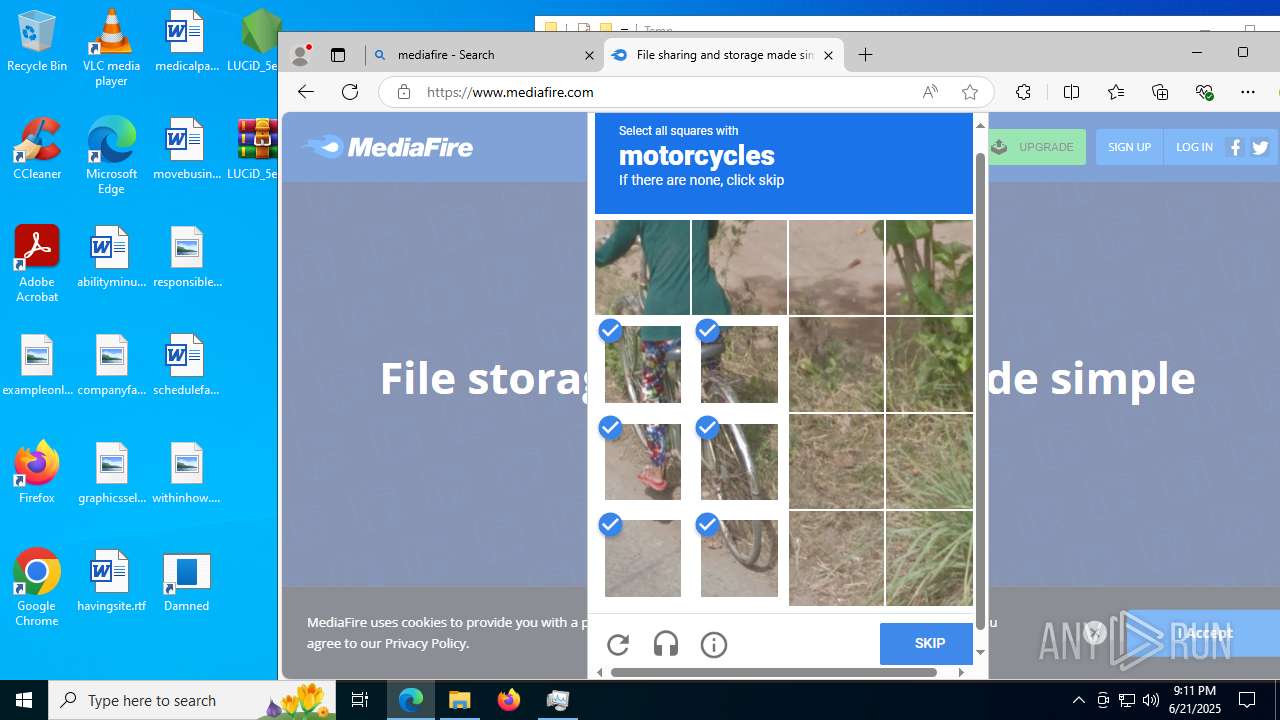The width and height of the screenshot is (1280, 720).
Task: Reload the captcha challenge
Action: click(618, 645)
